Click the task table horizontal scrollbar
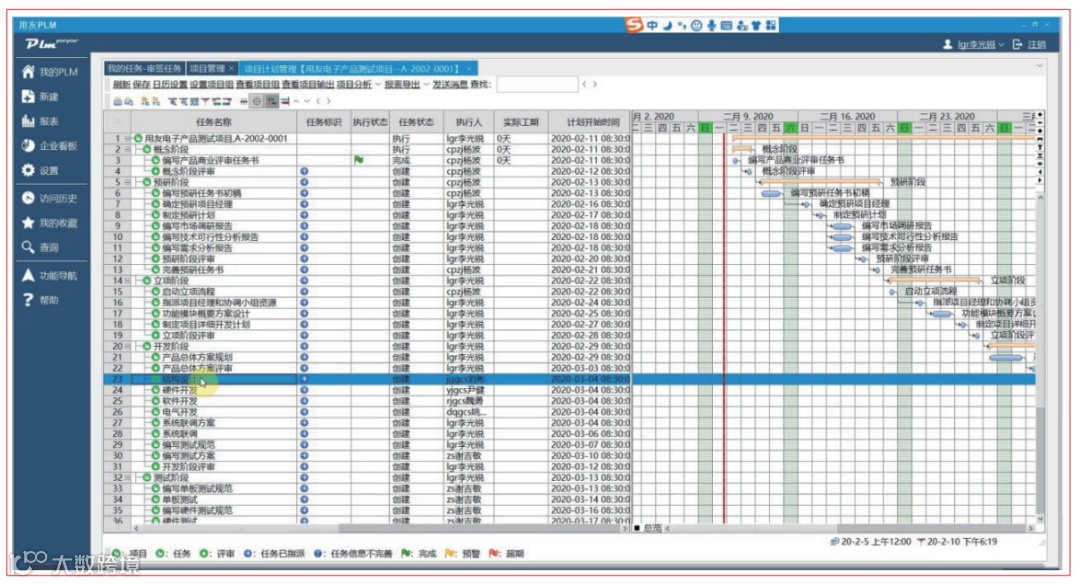 click(379, 528)
